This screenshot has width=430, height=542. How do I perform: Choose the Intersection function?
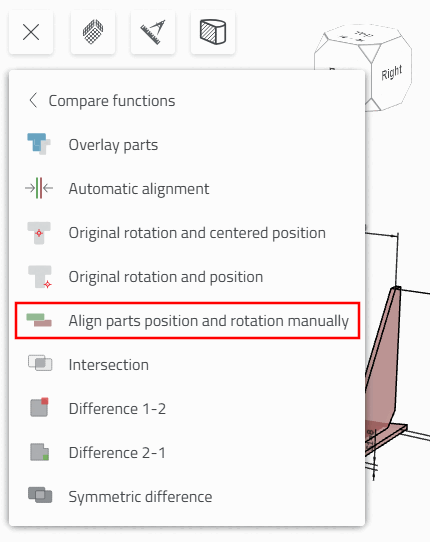(109, 365)
